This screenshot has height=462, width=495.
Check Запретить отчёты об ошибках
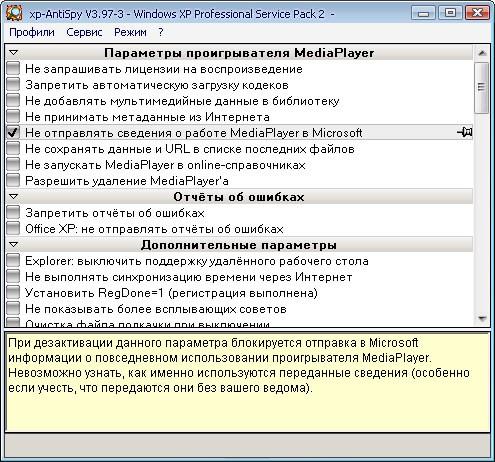(x=13, y=213)
